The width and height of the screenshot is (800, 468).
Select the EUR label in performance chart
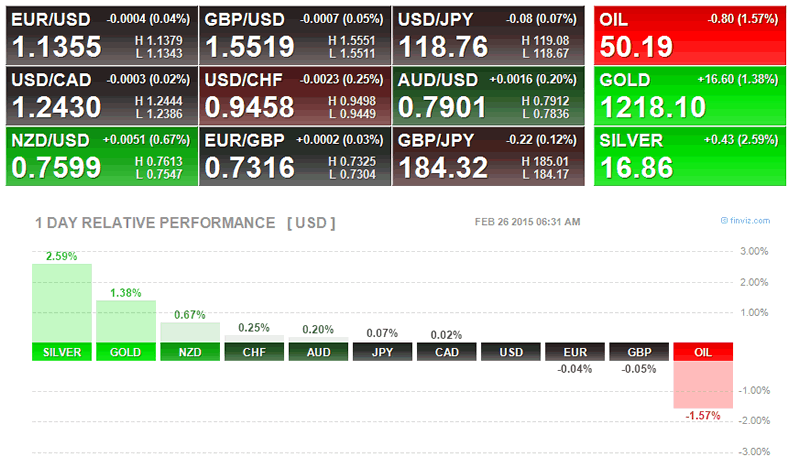[x=575, y=352]
